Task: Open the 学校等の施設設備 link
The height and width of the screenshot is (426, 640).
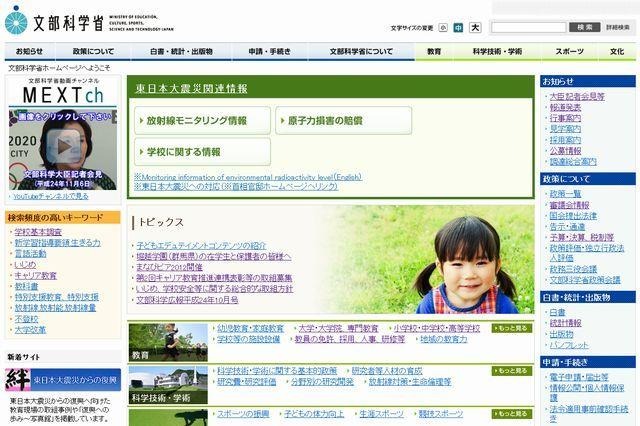Action: 249,339
